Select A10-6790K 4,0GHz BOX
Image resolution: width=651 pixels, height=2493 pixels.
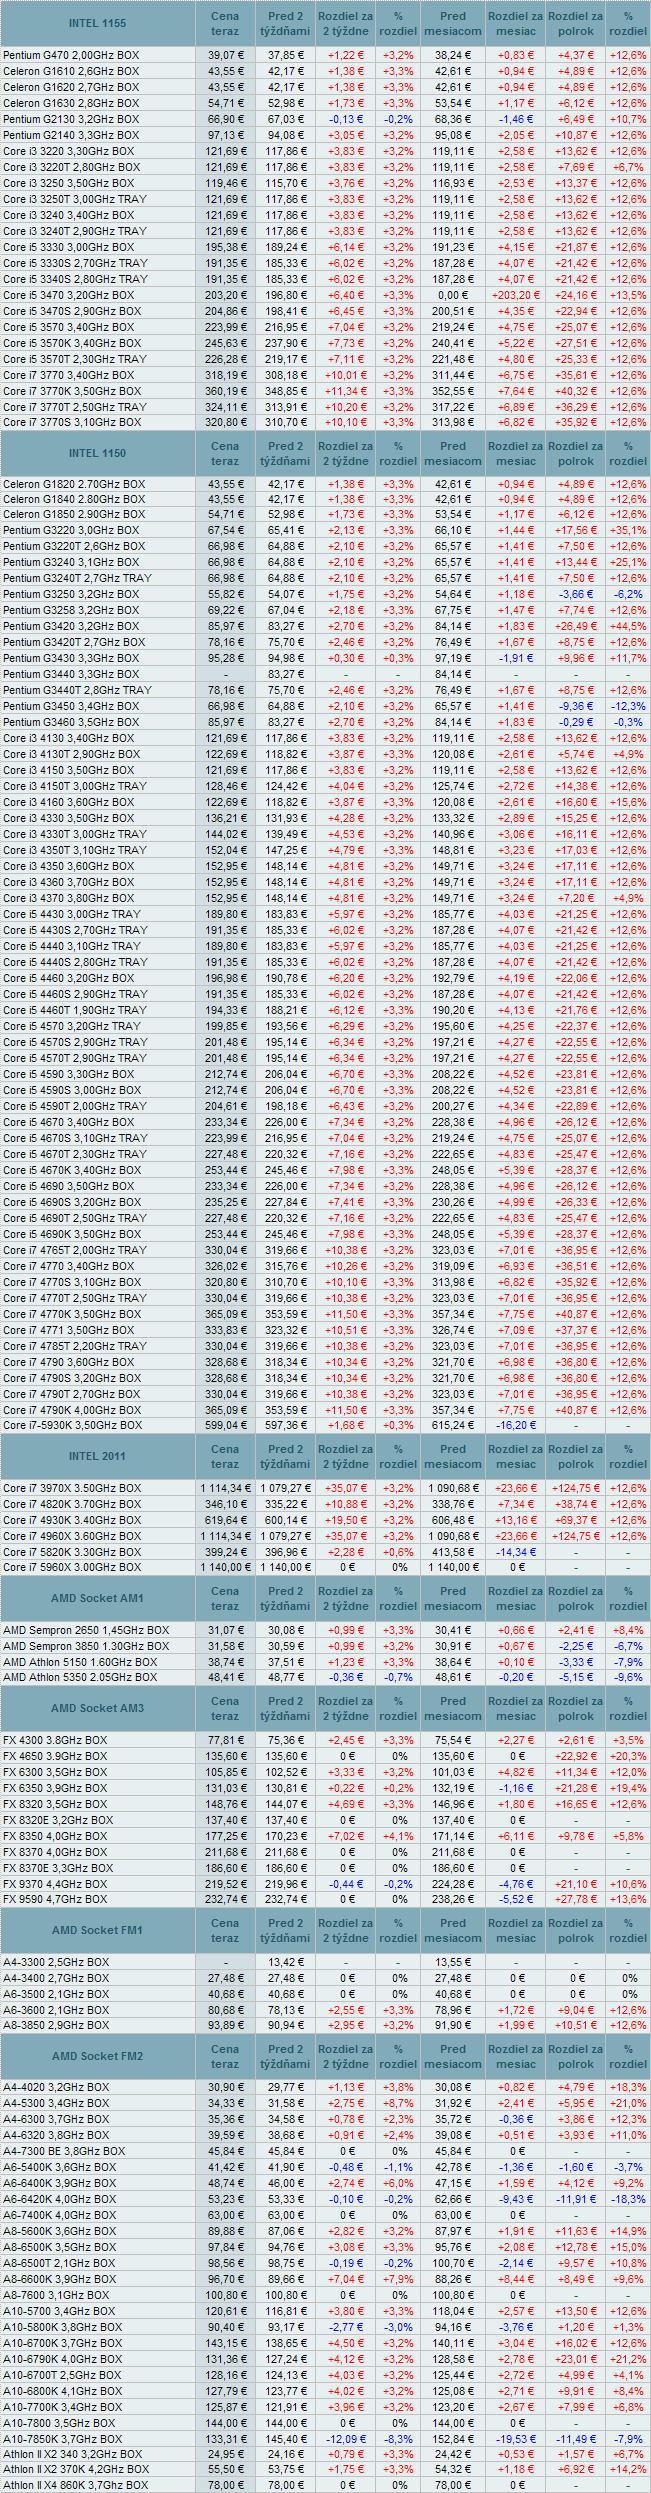(63, 2359)
